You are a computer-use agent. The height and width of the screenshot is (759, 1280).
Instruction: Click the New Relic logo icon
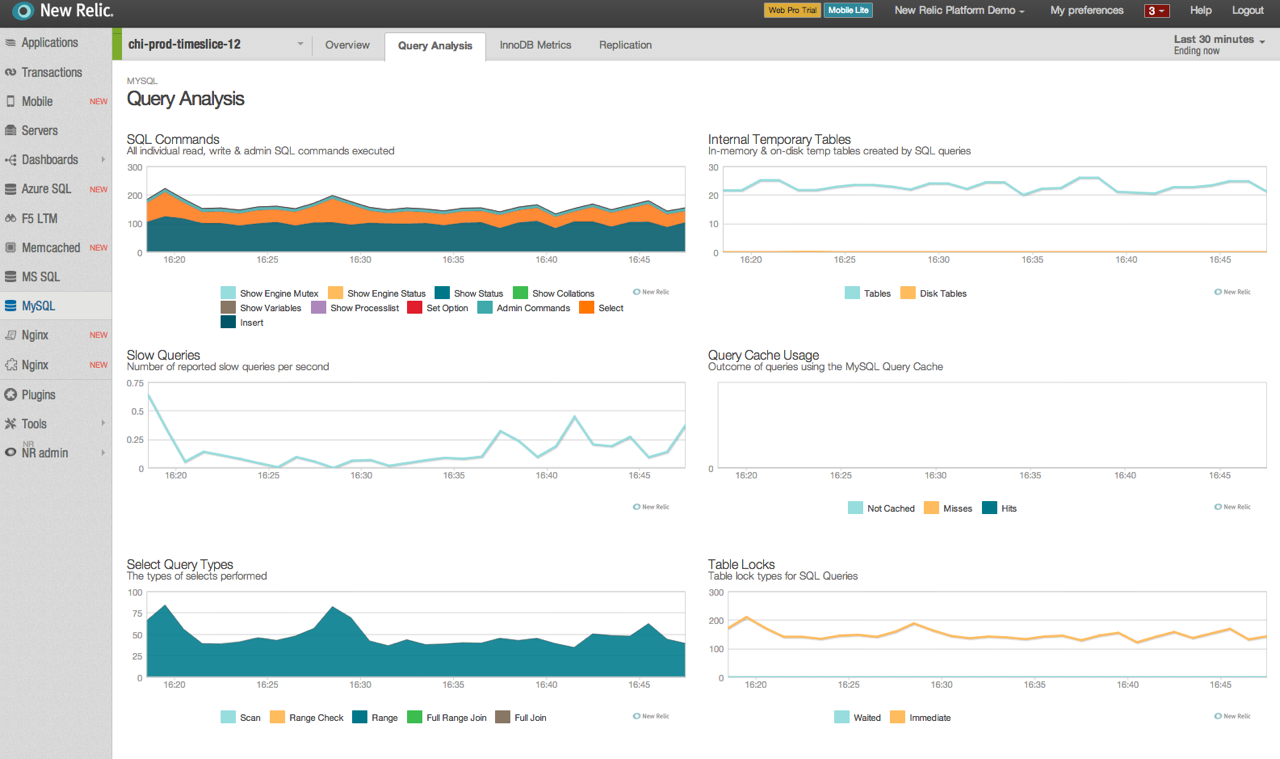coord(22,12)
